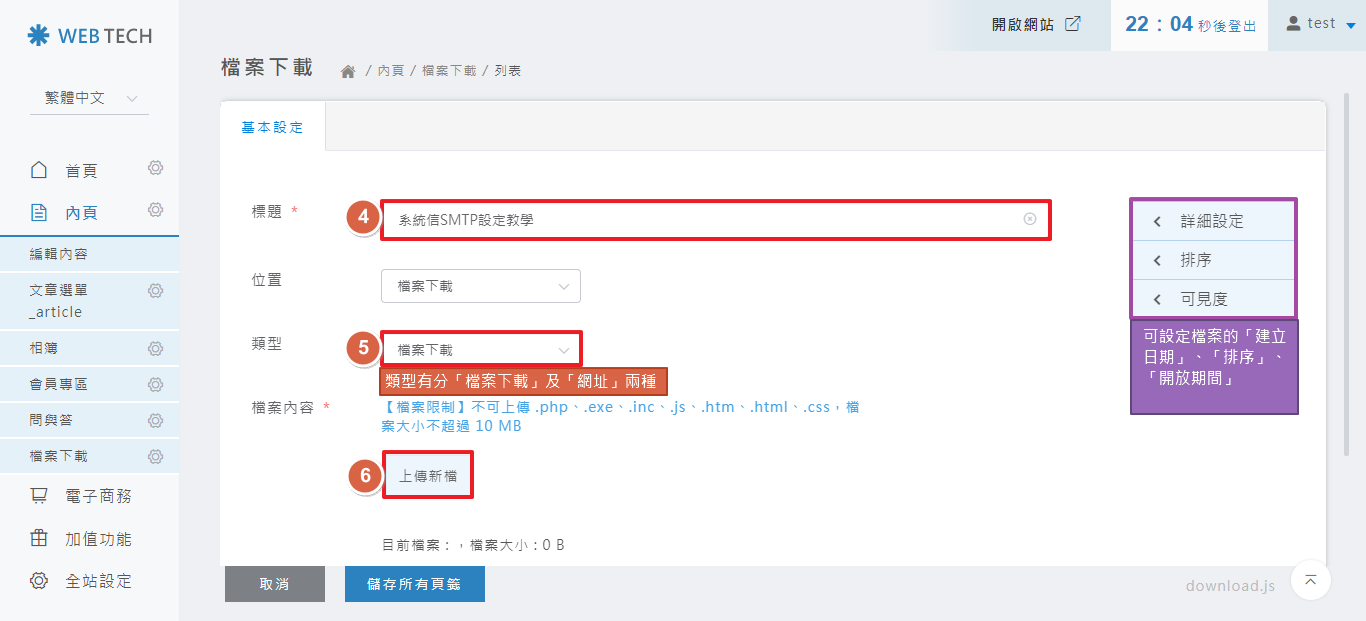Open the 類型 dropdown
The image size is (1366, 621).
(480, 350)
